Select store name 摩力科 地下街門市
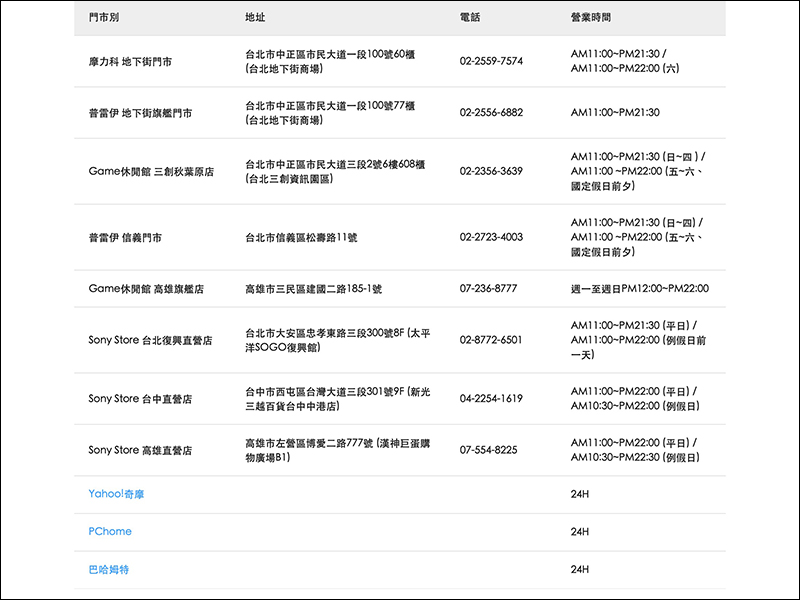 [x=130, y=62]
